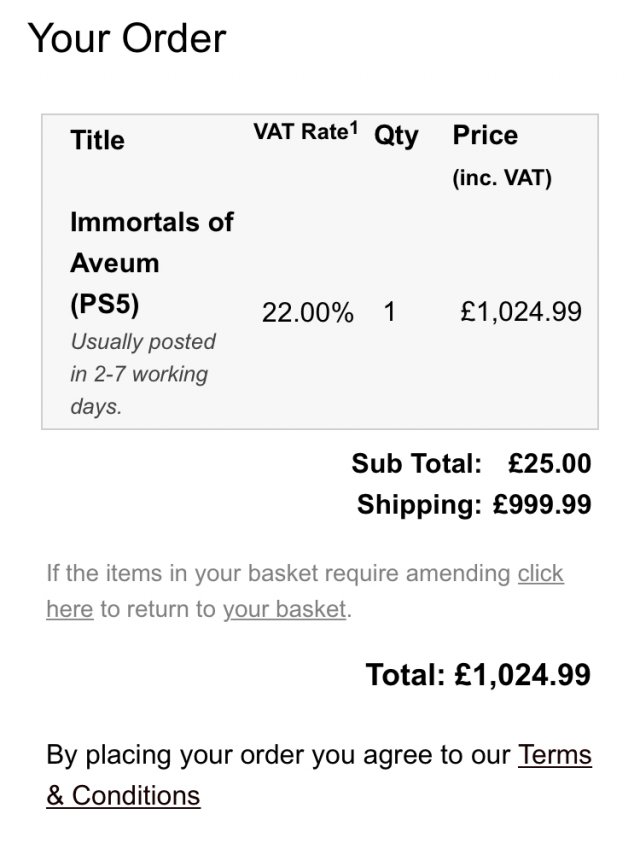
Task: Click the £25.00 sub total amount
Action: (x=549, y=464)
